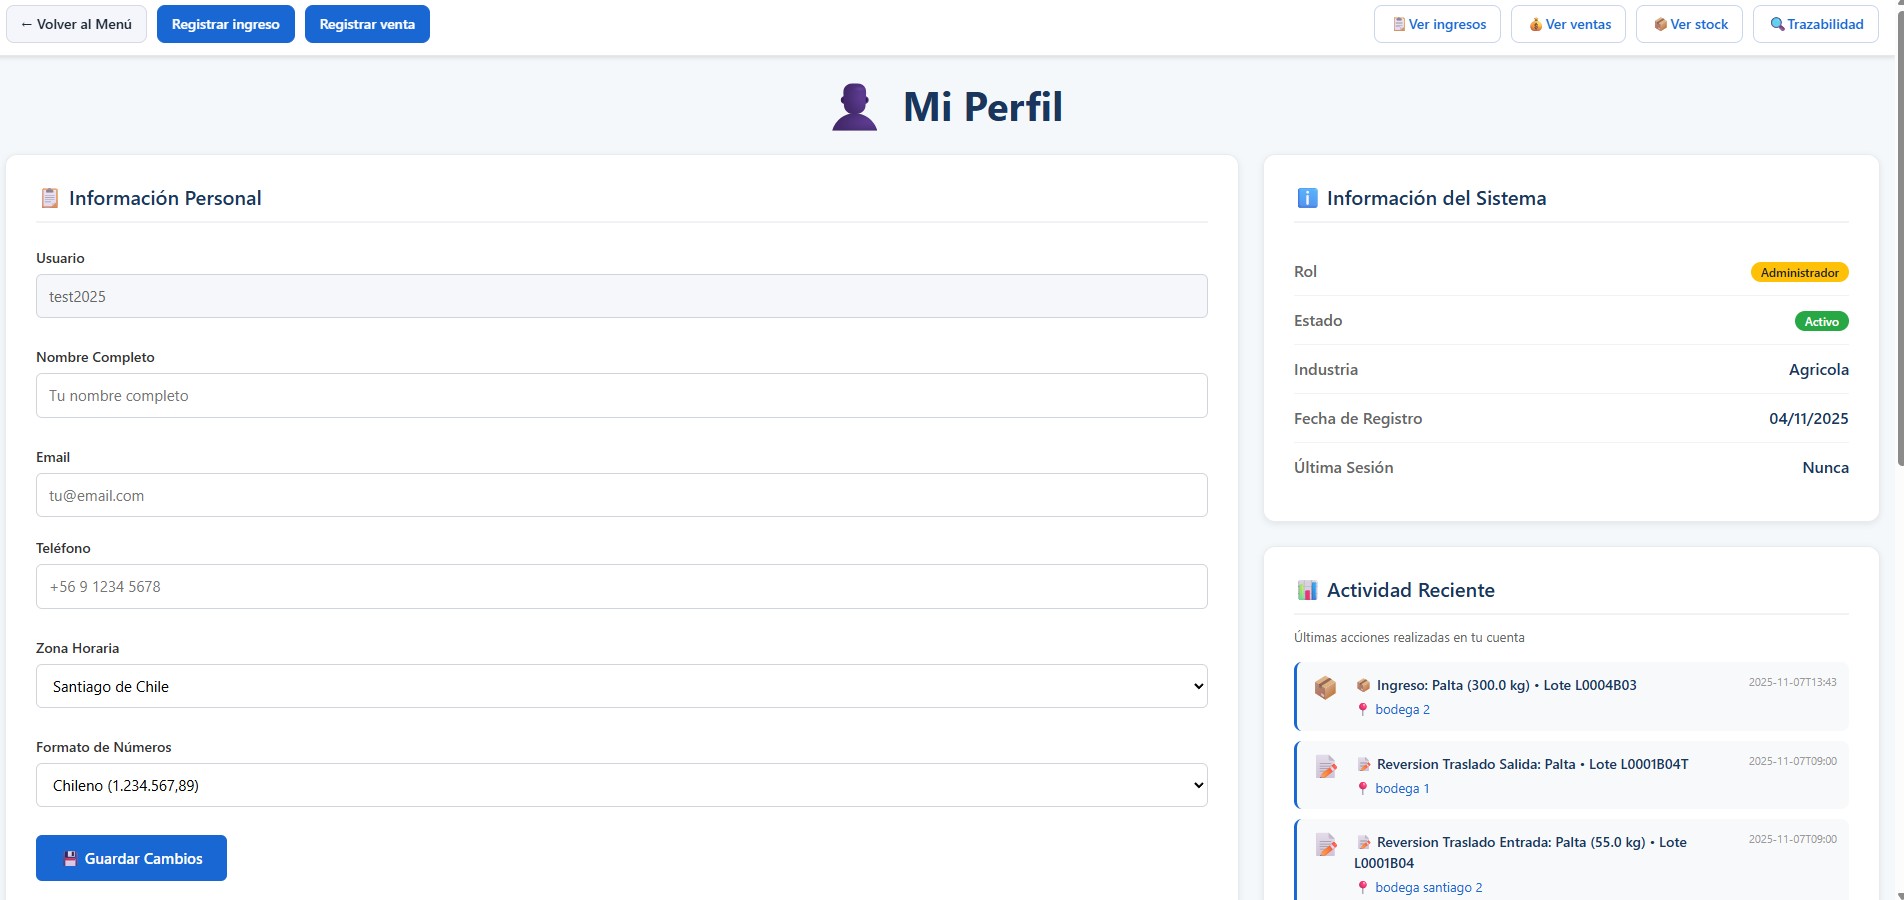Screen dimensions: 1904x900
Task: Open the Formato de Números dropdown
Action: 621,785
